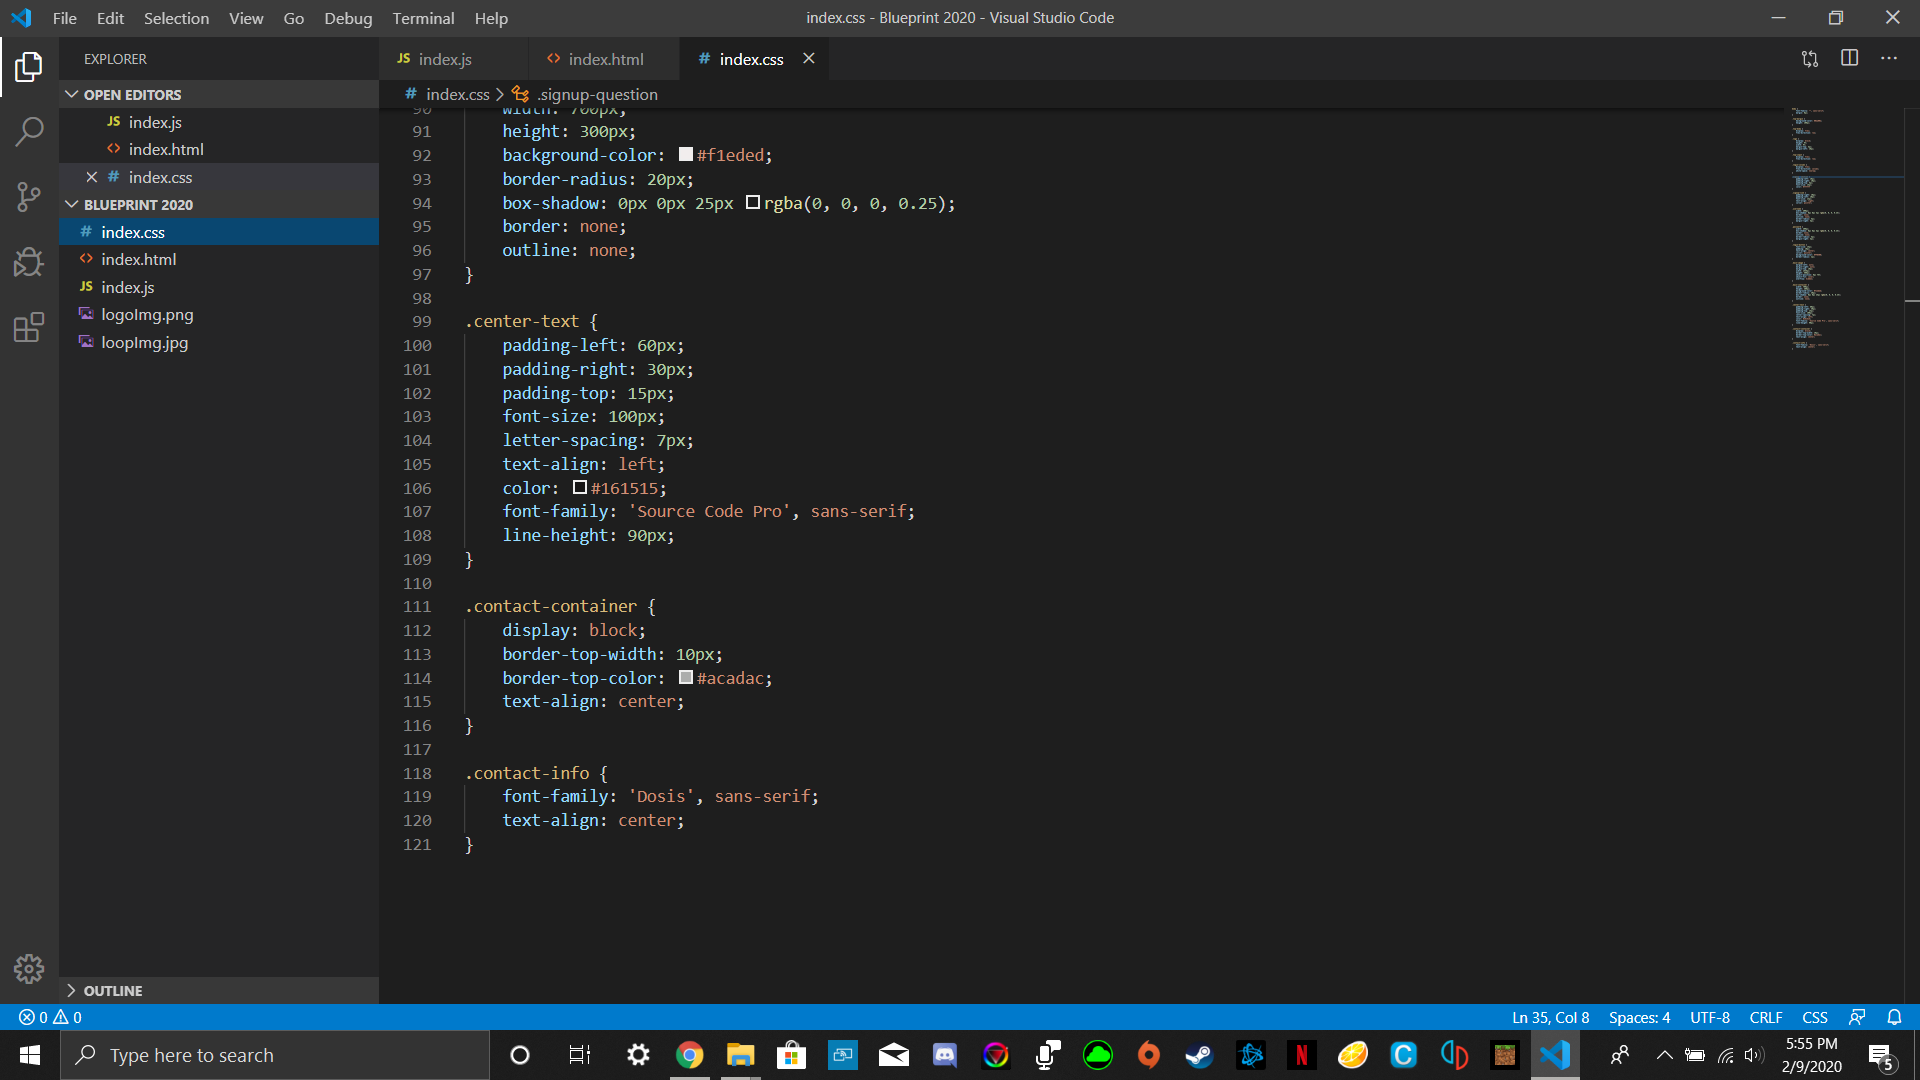The height and width of the screenshot is (1080, 1920).
Task: Click the CRLF end-of-line status button
Action: tap(1765, 1017)
